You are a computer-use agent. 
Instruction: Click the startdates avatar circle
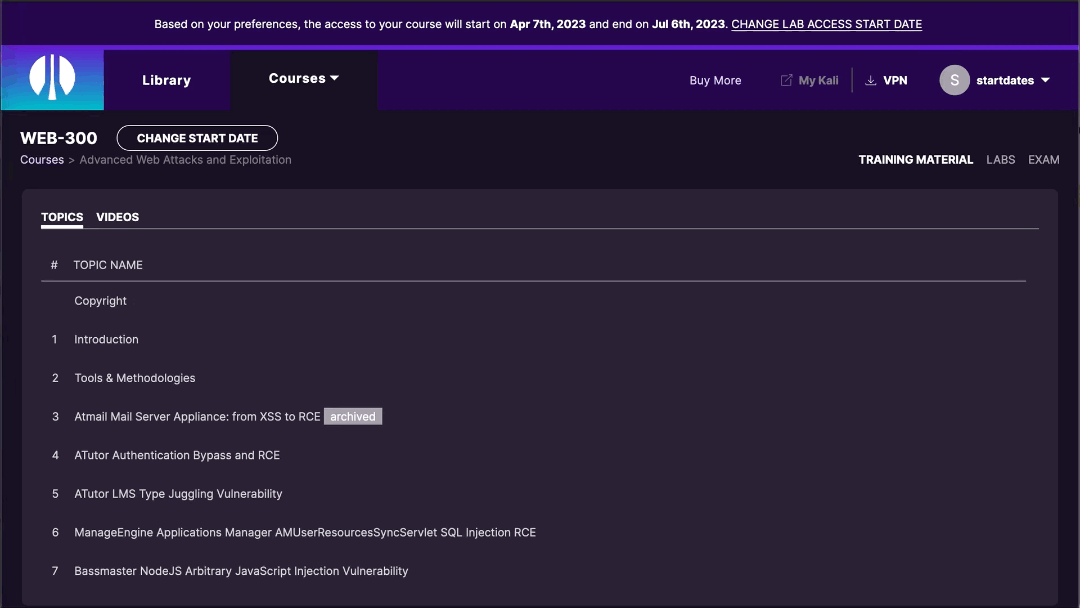[954, 80]
